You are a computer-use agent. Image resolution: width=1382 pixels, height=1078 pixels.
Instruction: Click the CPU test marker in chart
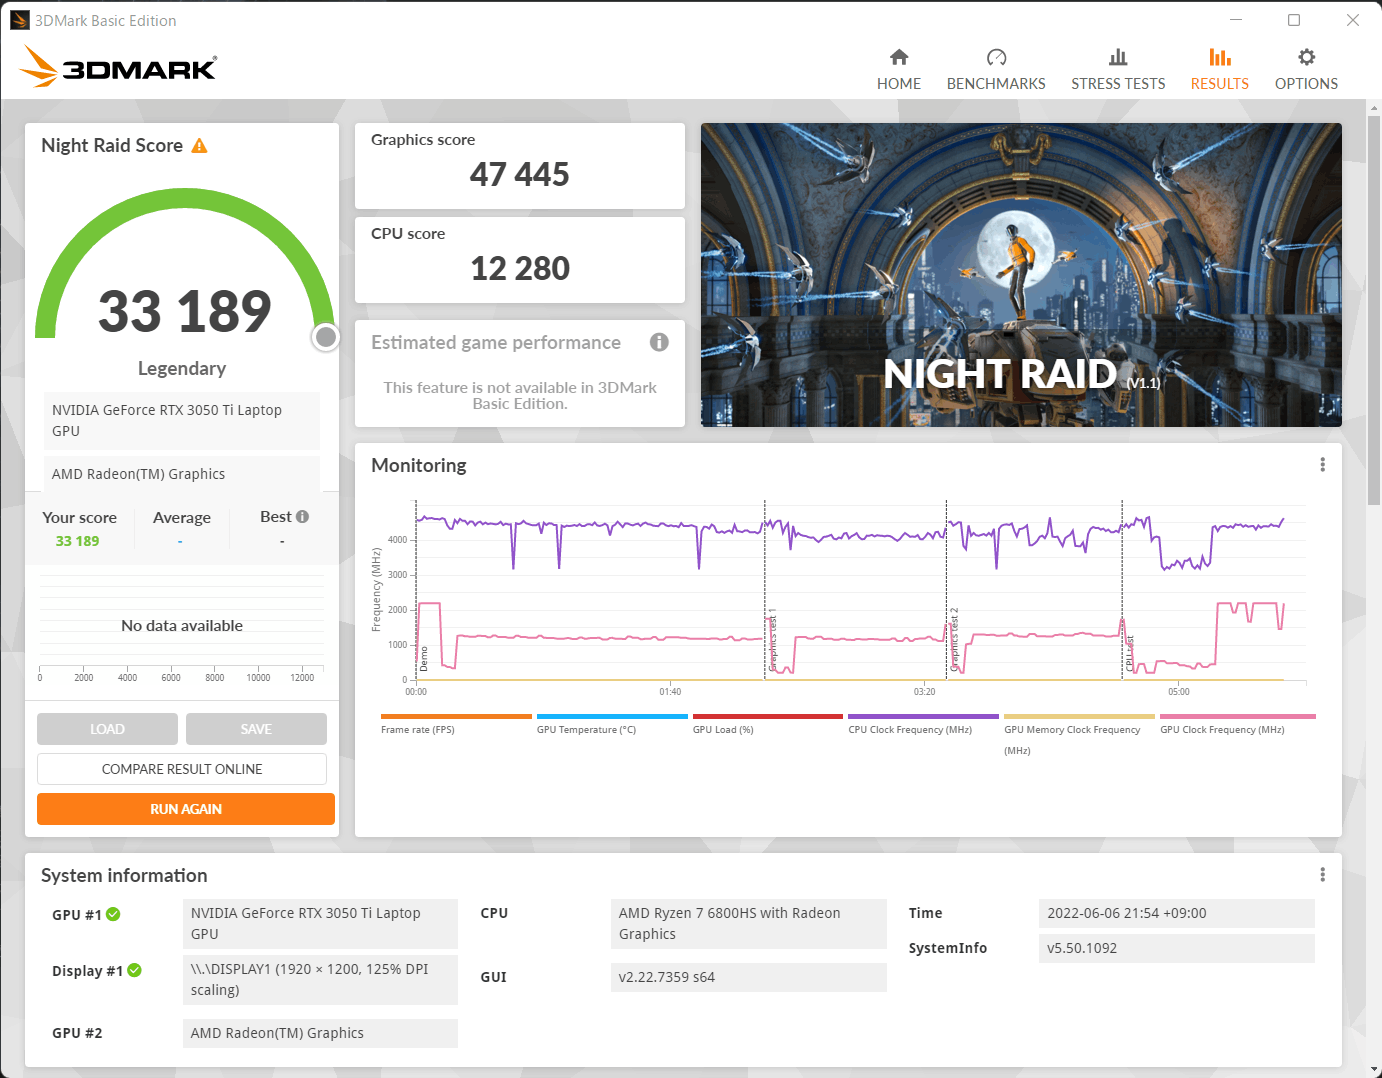1130,652
